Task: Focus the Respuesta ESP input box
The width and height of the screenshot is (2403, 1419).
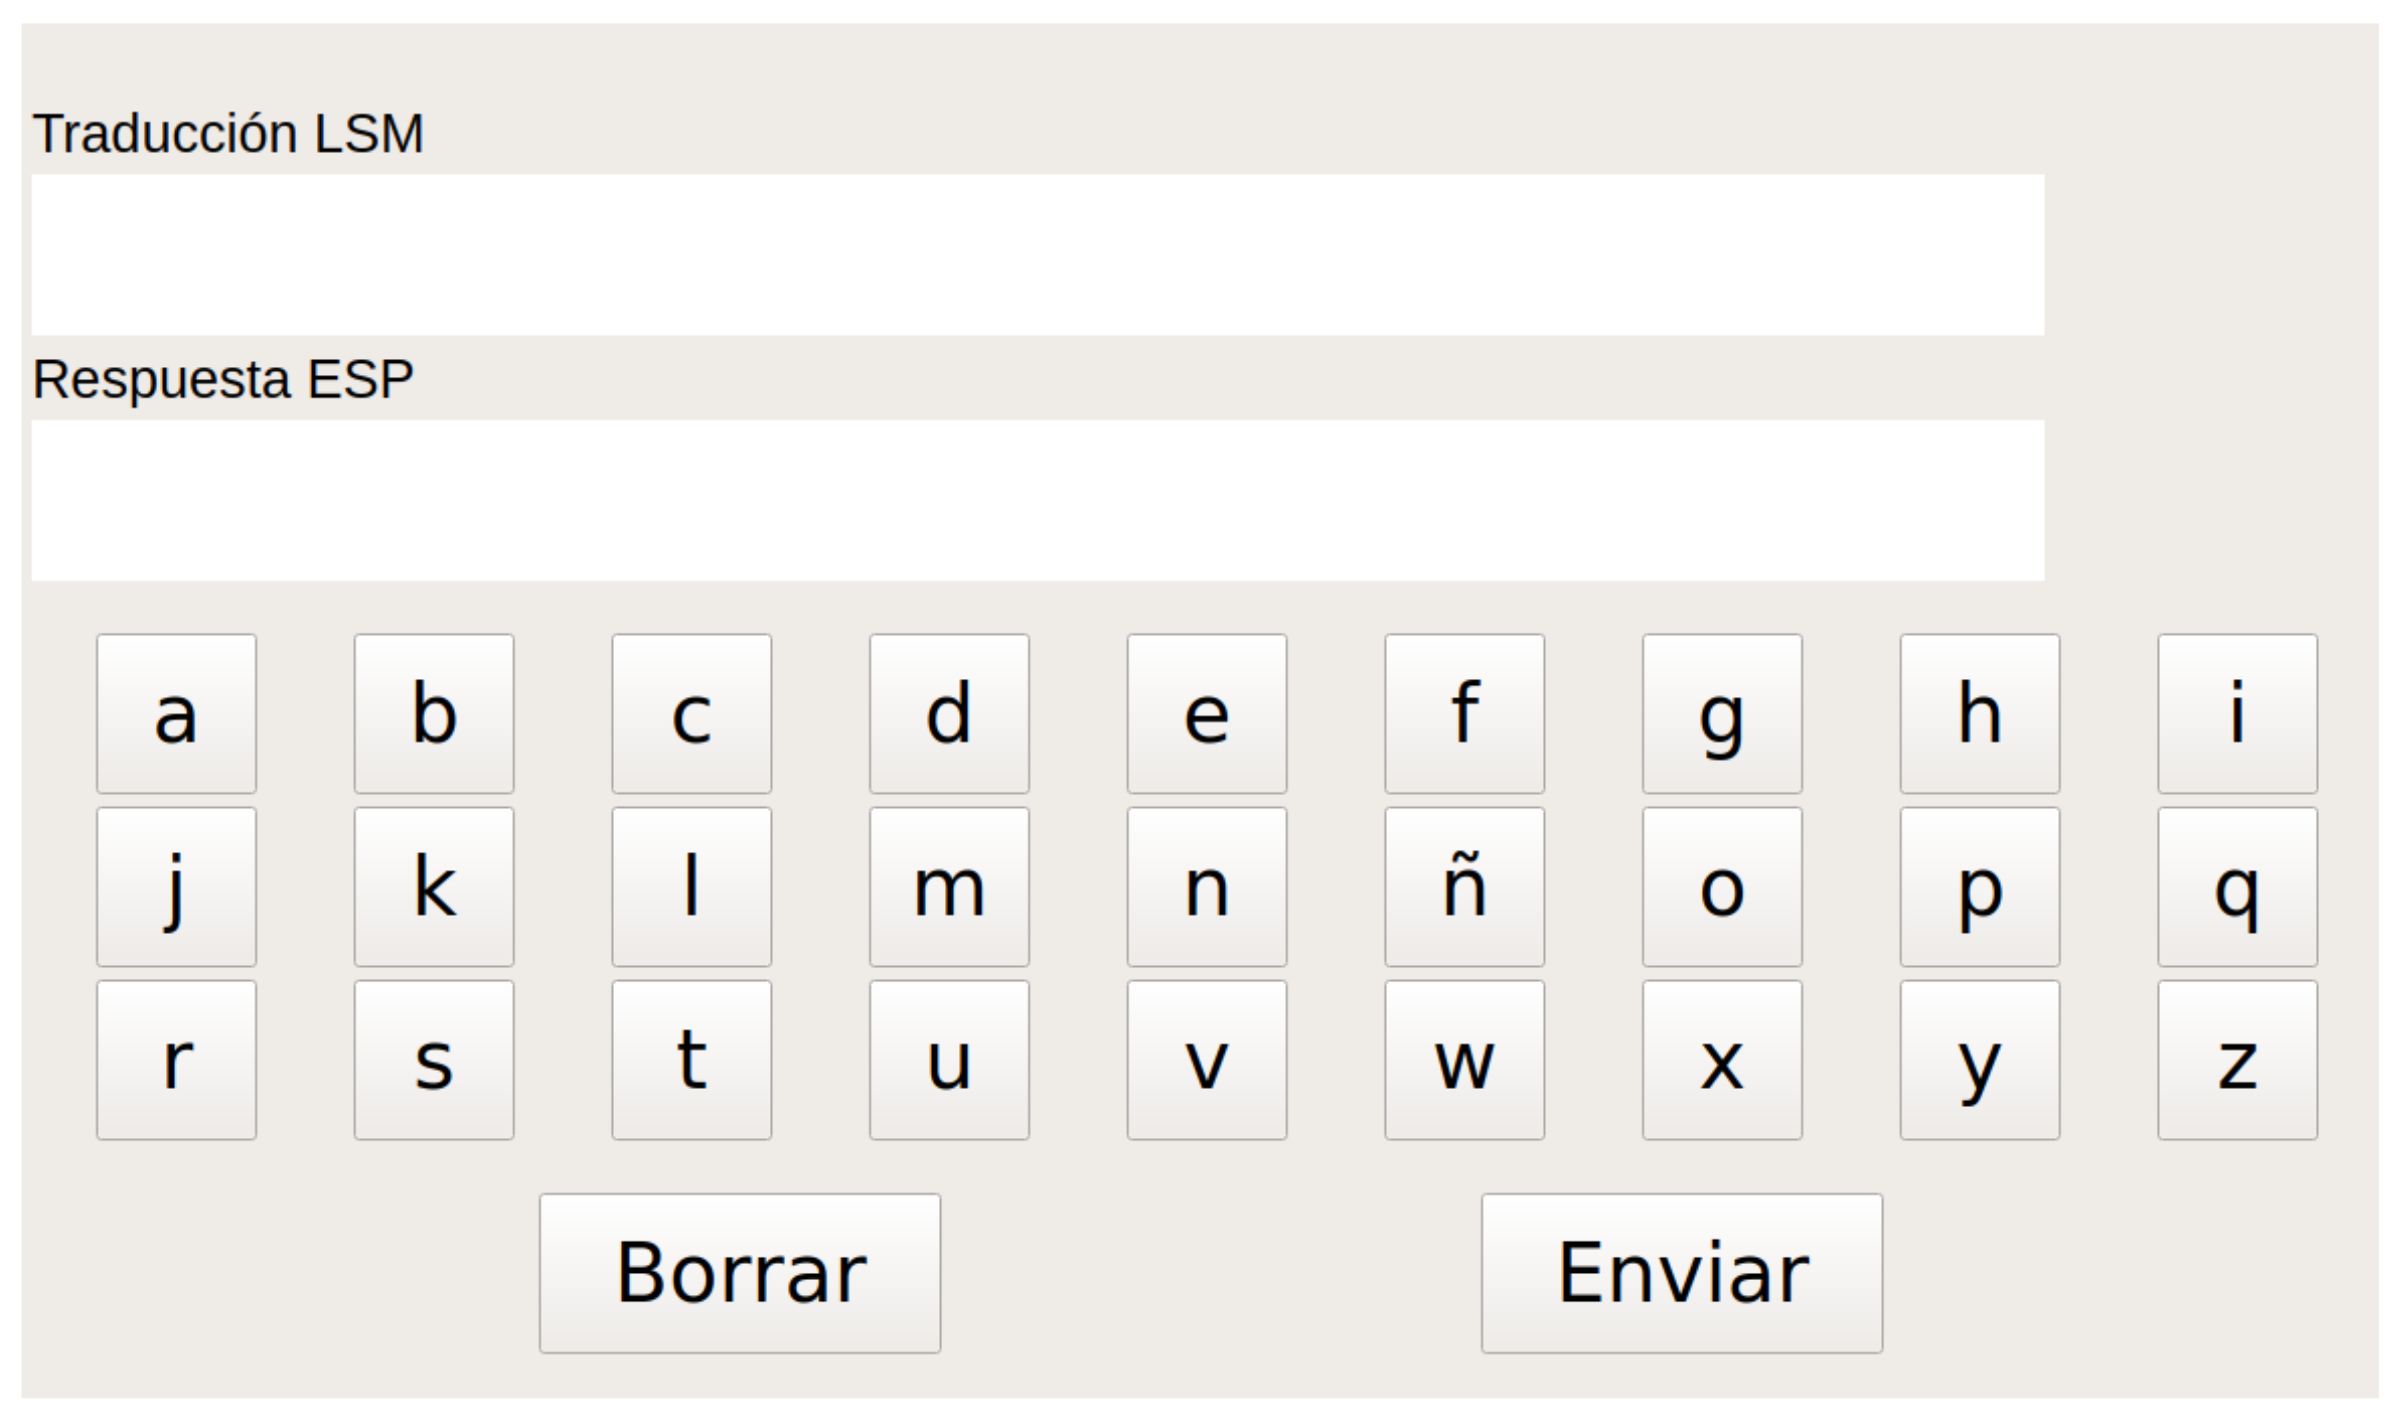Action: [1037, 500]
